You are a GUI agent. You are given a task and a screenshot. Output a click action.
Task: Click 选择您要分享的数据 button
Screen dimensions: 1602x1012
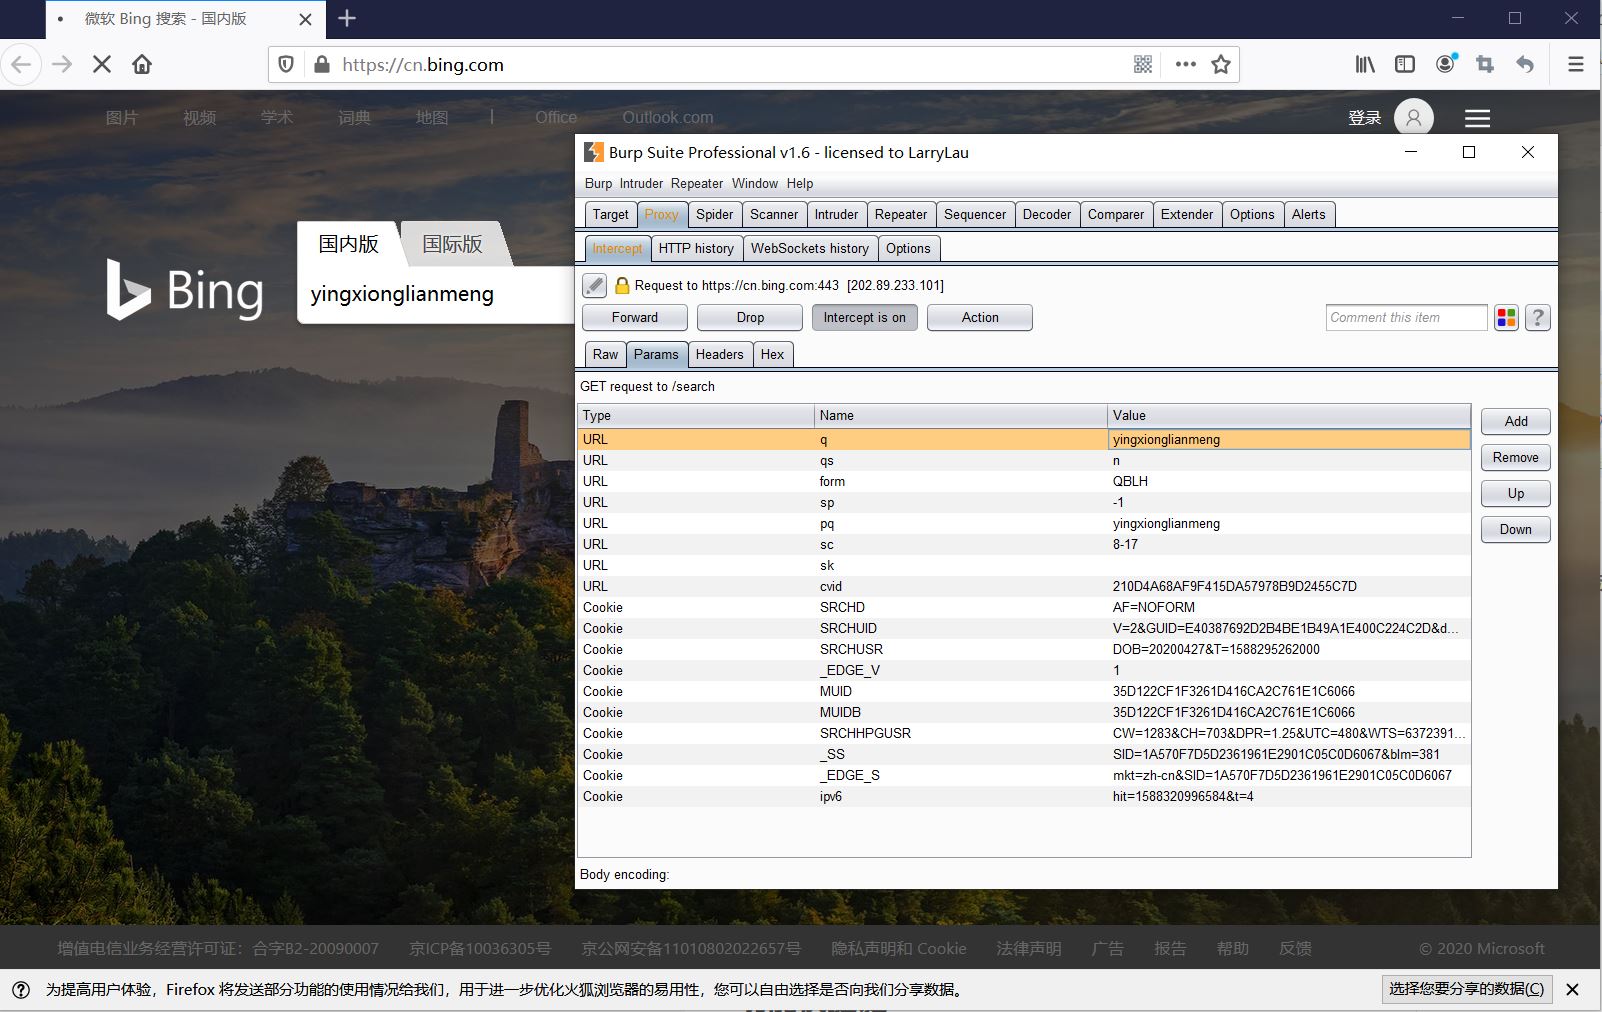point(1467,989)
